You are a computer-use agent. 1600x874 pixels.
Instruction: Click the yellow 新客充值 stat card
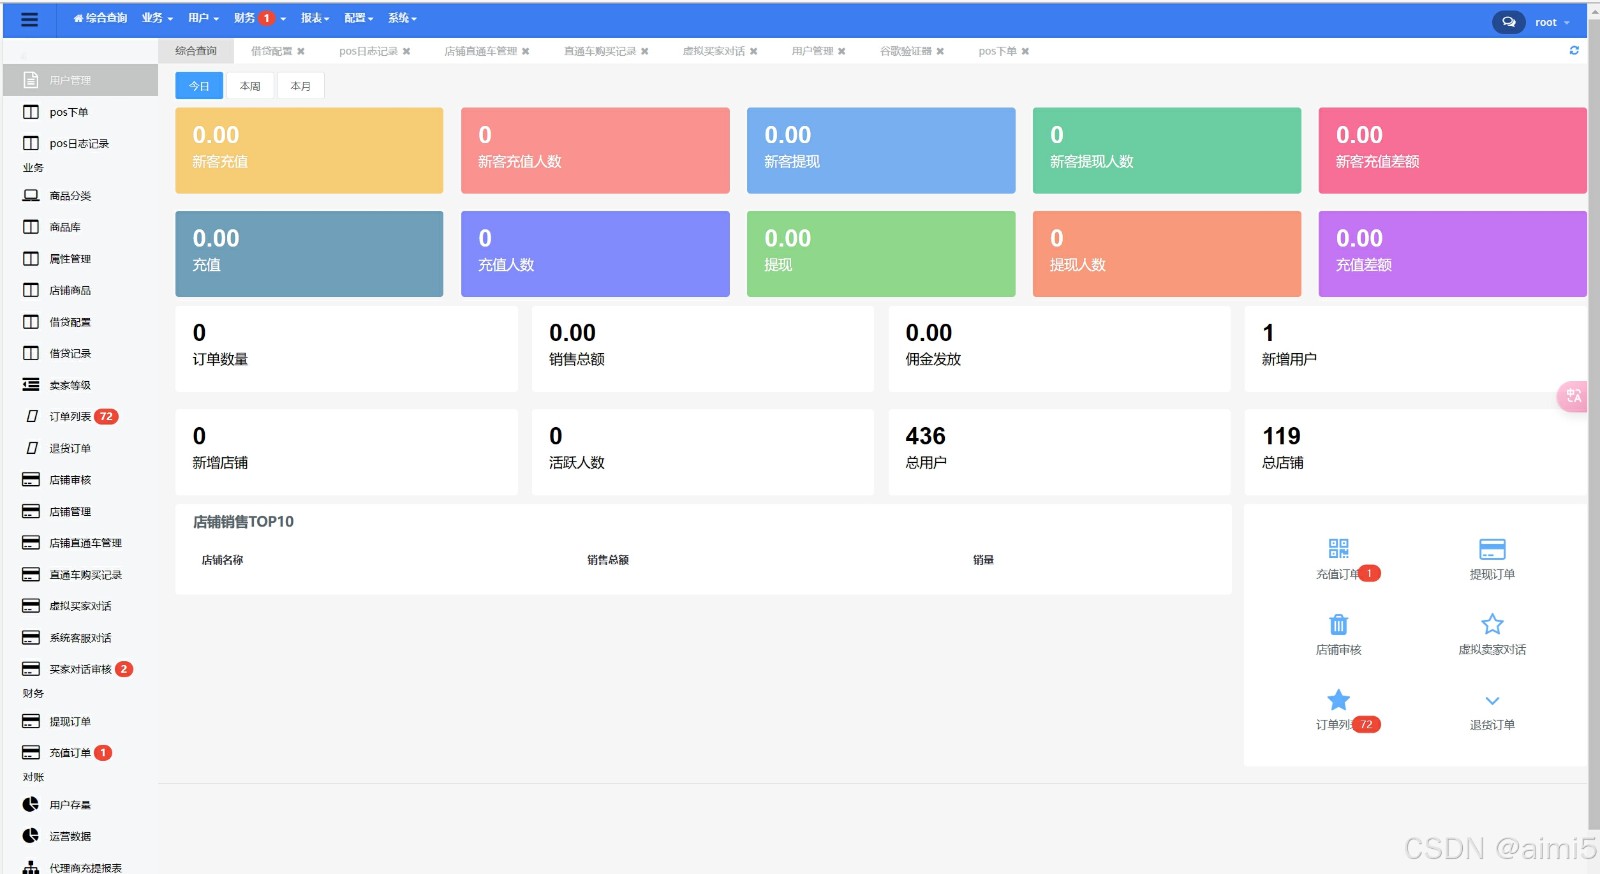pos(309,150)
